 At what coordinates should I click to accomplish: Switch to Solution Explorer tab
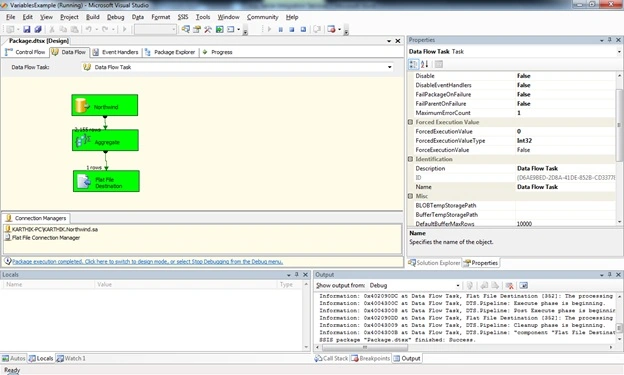[x=434, y=263]
